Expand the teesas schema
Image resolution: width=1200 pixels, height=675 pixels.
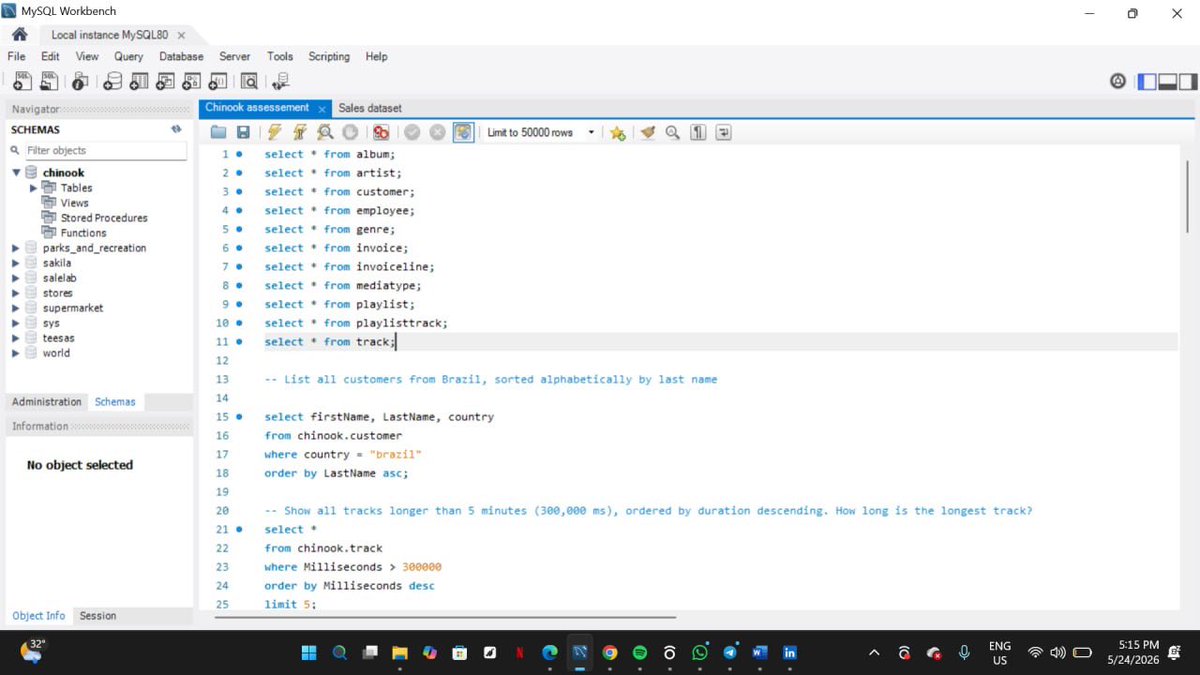(16, 338)
